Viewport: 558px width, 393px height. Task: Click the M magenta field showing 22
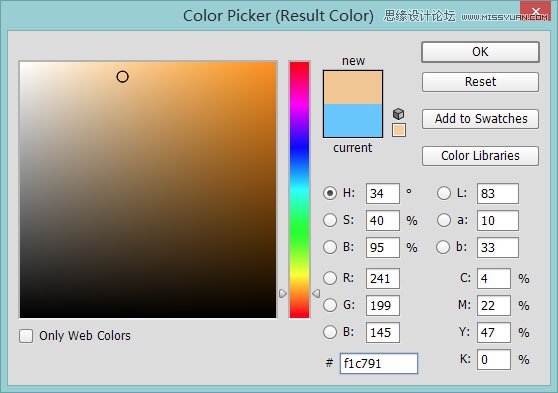point(494,305)
